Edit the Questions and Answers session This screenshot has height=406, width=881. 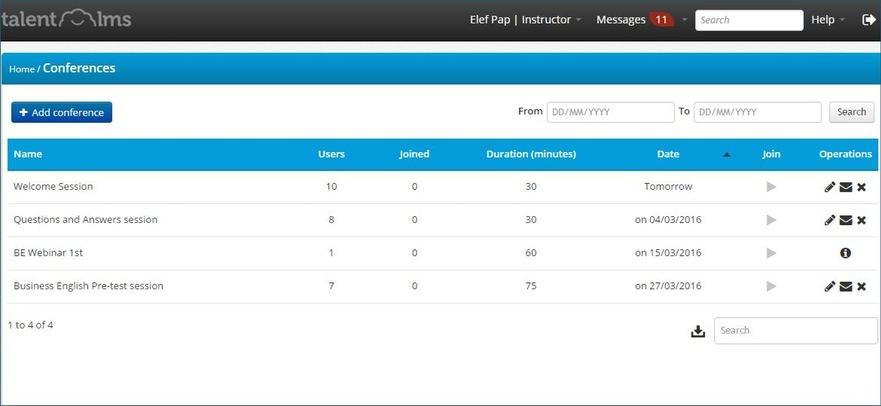[830, 220]
